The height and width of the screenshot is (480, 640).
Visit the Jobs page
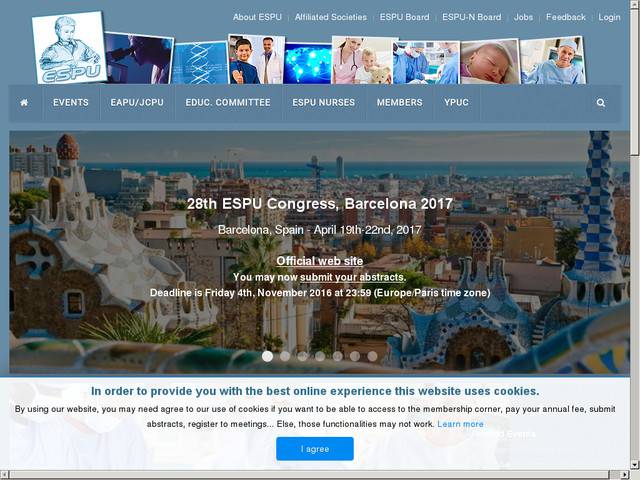coord(523,17)
